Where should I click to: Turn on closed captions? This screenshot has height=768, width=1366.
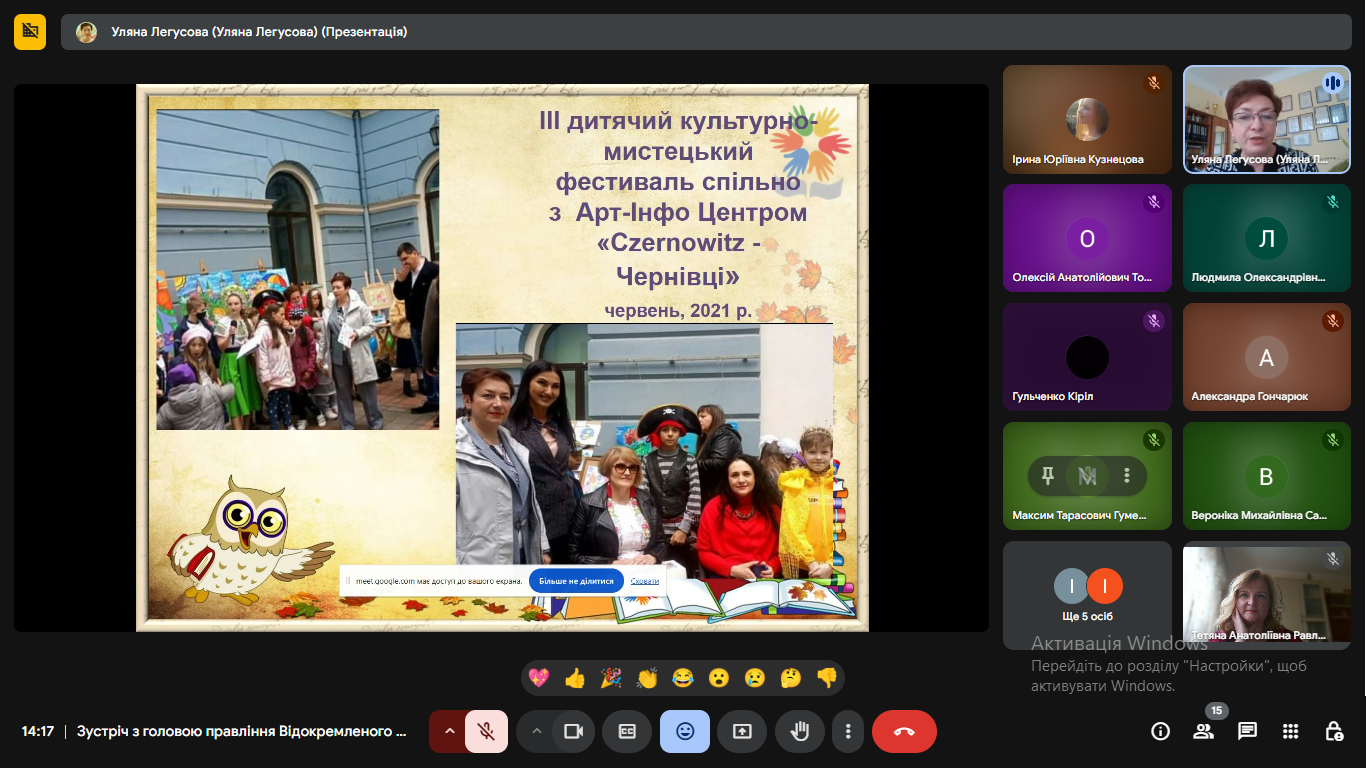tap(628, 731)
